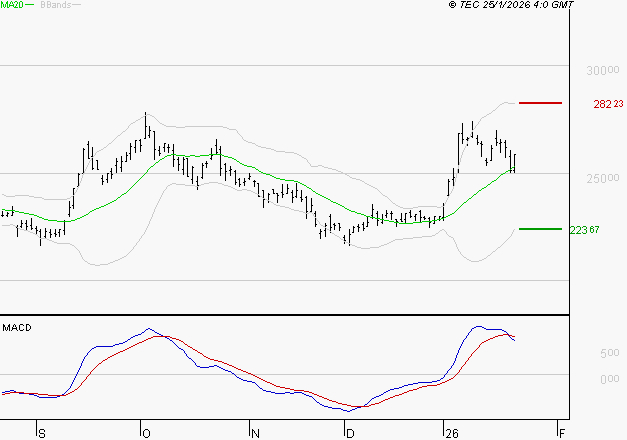Viewport: 627px width, 440px height.
Task: Click the red 282.23 resistance value
Action: coord(608,104)
